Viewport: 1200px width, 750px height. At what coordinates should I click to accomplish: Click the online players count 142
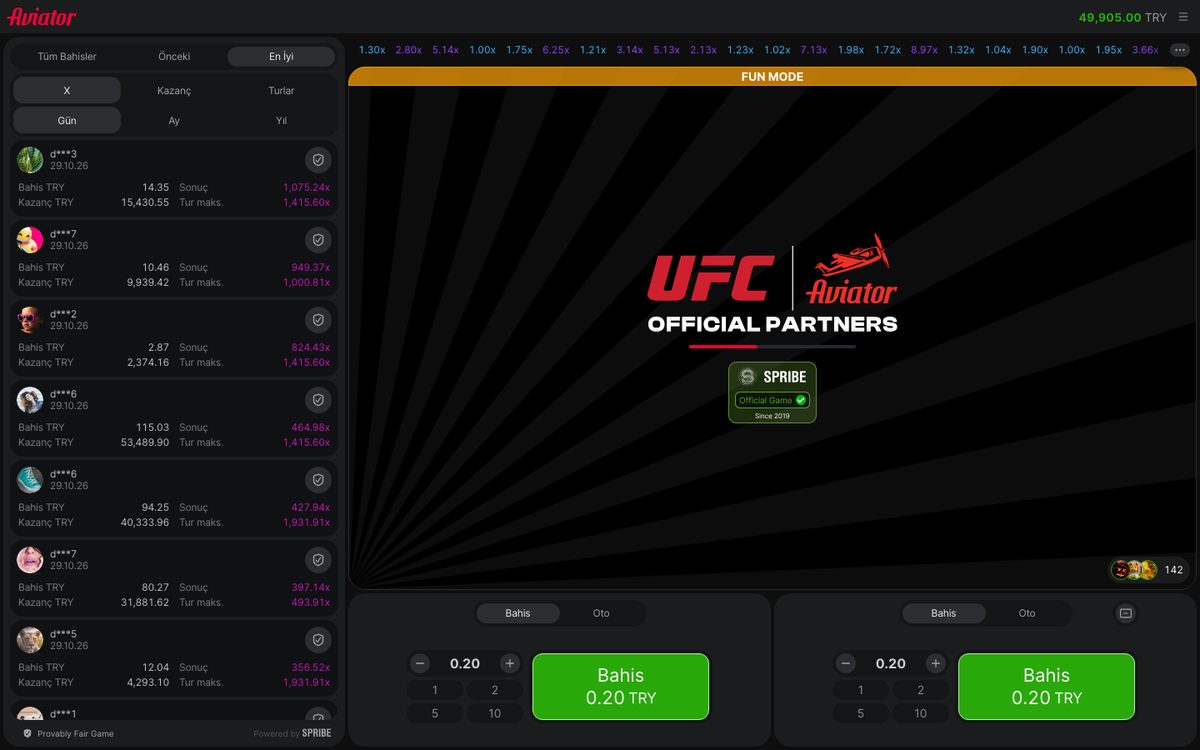pos(1174,570)
